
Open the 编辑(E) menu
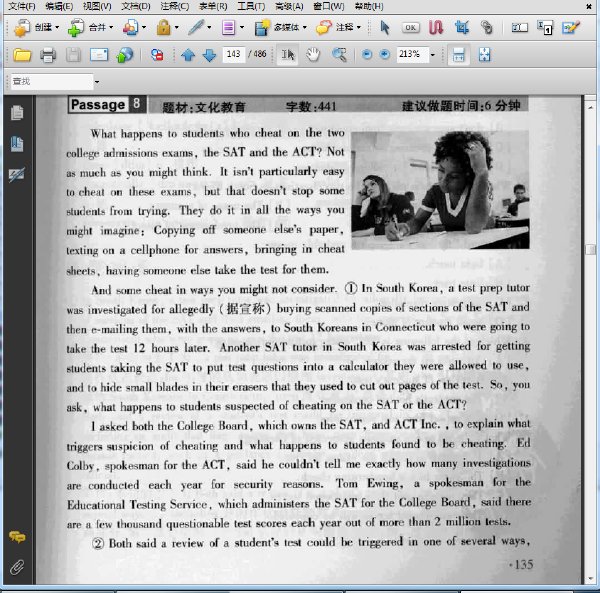[x=59, y=6]
